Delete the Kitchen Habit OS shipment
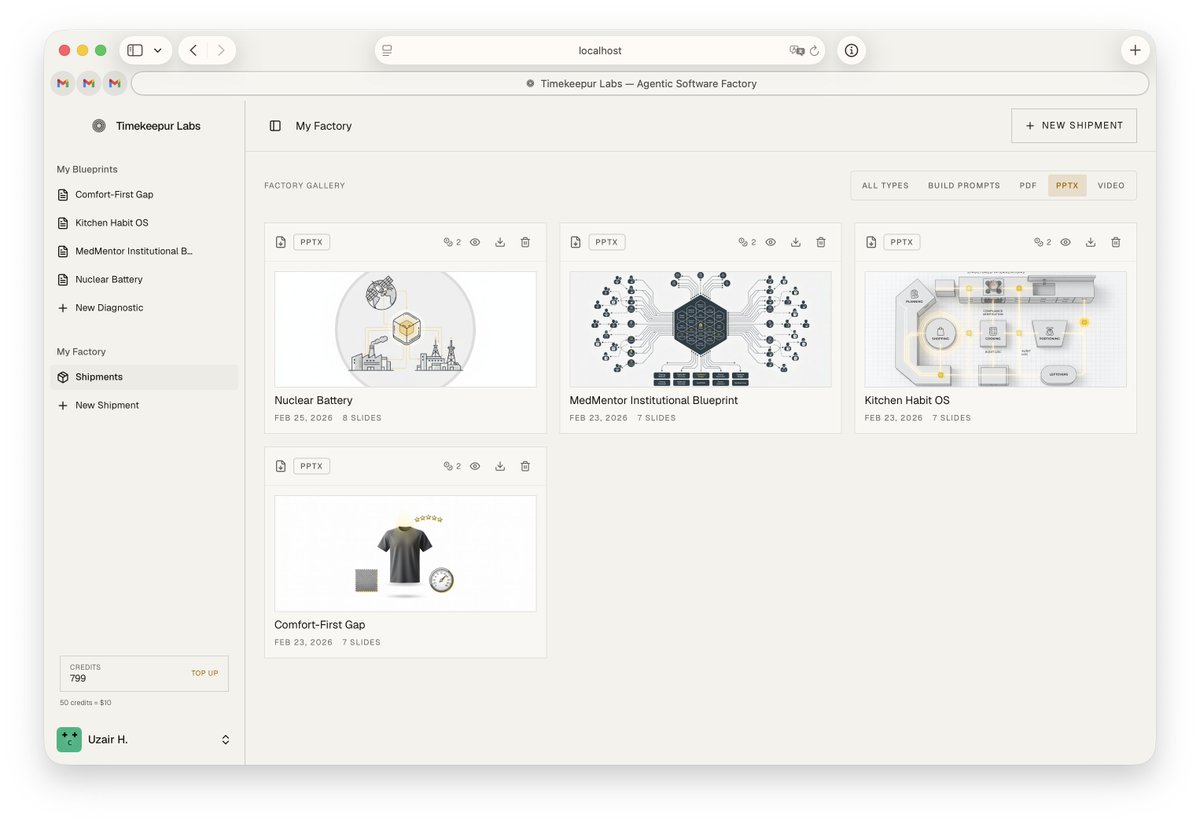 pos(1115,241)
